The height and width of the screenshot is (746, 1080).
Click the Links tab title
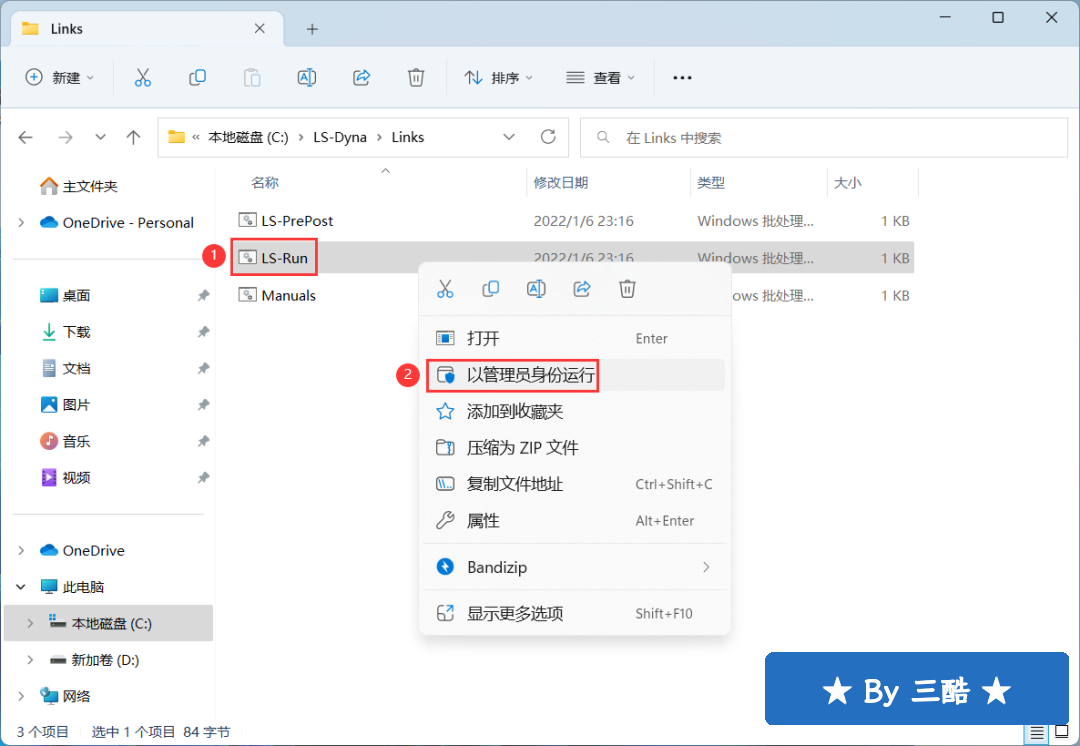tap(67, 29)
